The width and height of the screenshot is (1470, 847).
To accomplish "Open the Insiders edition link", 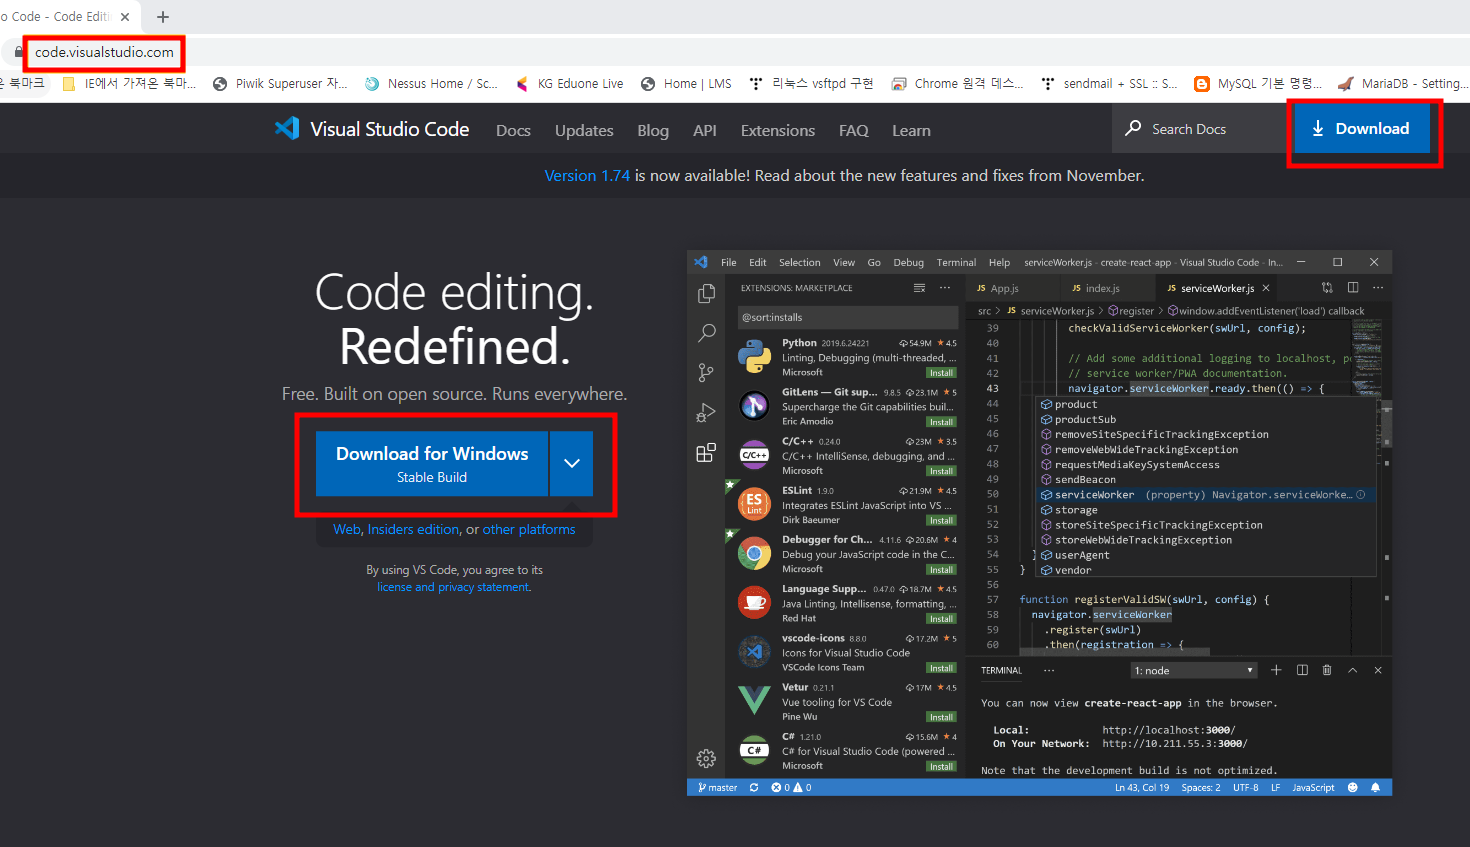I will (413, 529).
